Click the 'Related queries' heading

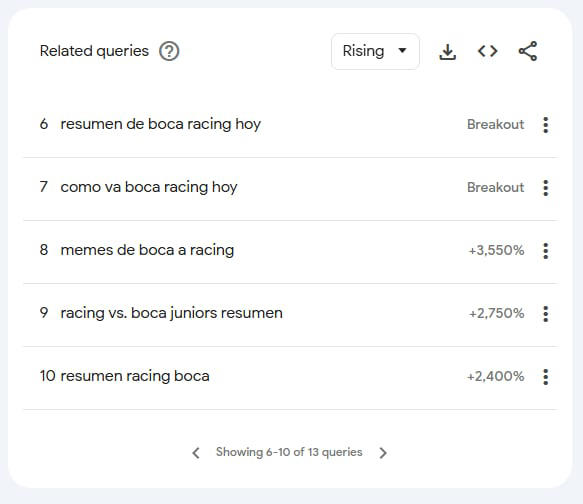(x=94, y=51)
